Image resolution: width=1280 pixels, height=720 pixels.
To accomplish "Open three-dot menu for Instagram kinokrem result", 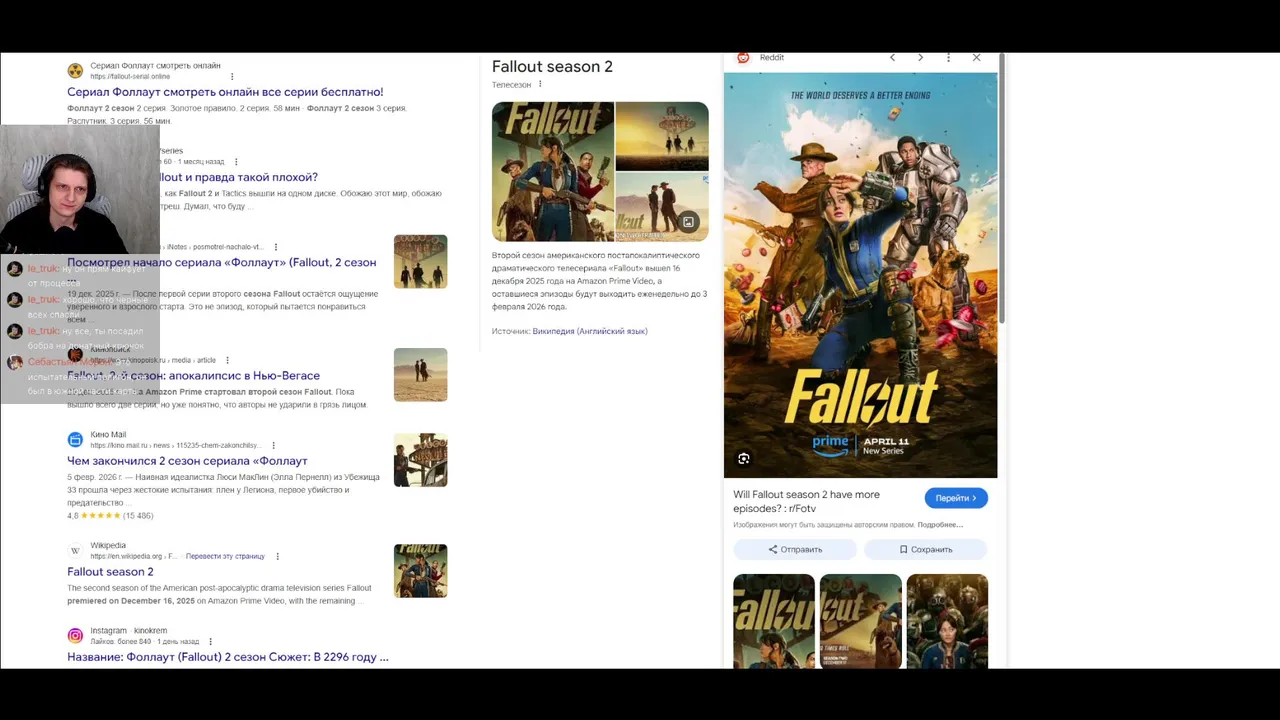I will 210,642.
